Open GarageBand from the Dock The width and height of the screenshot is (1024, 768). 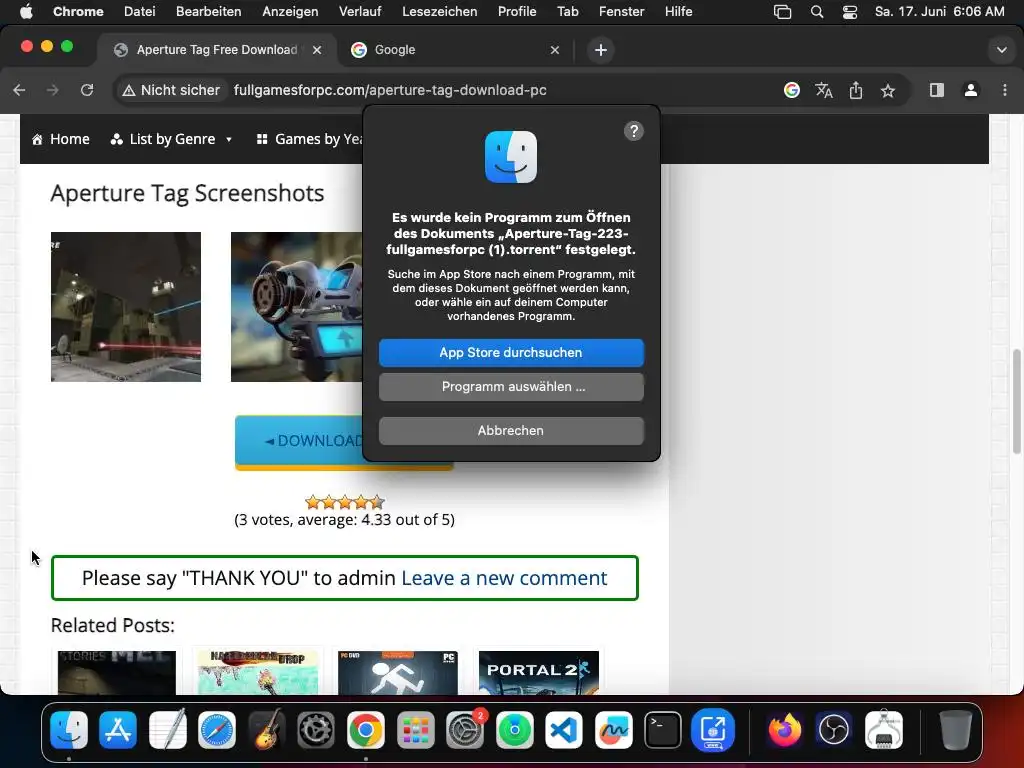click(x=266, y=729)
